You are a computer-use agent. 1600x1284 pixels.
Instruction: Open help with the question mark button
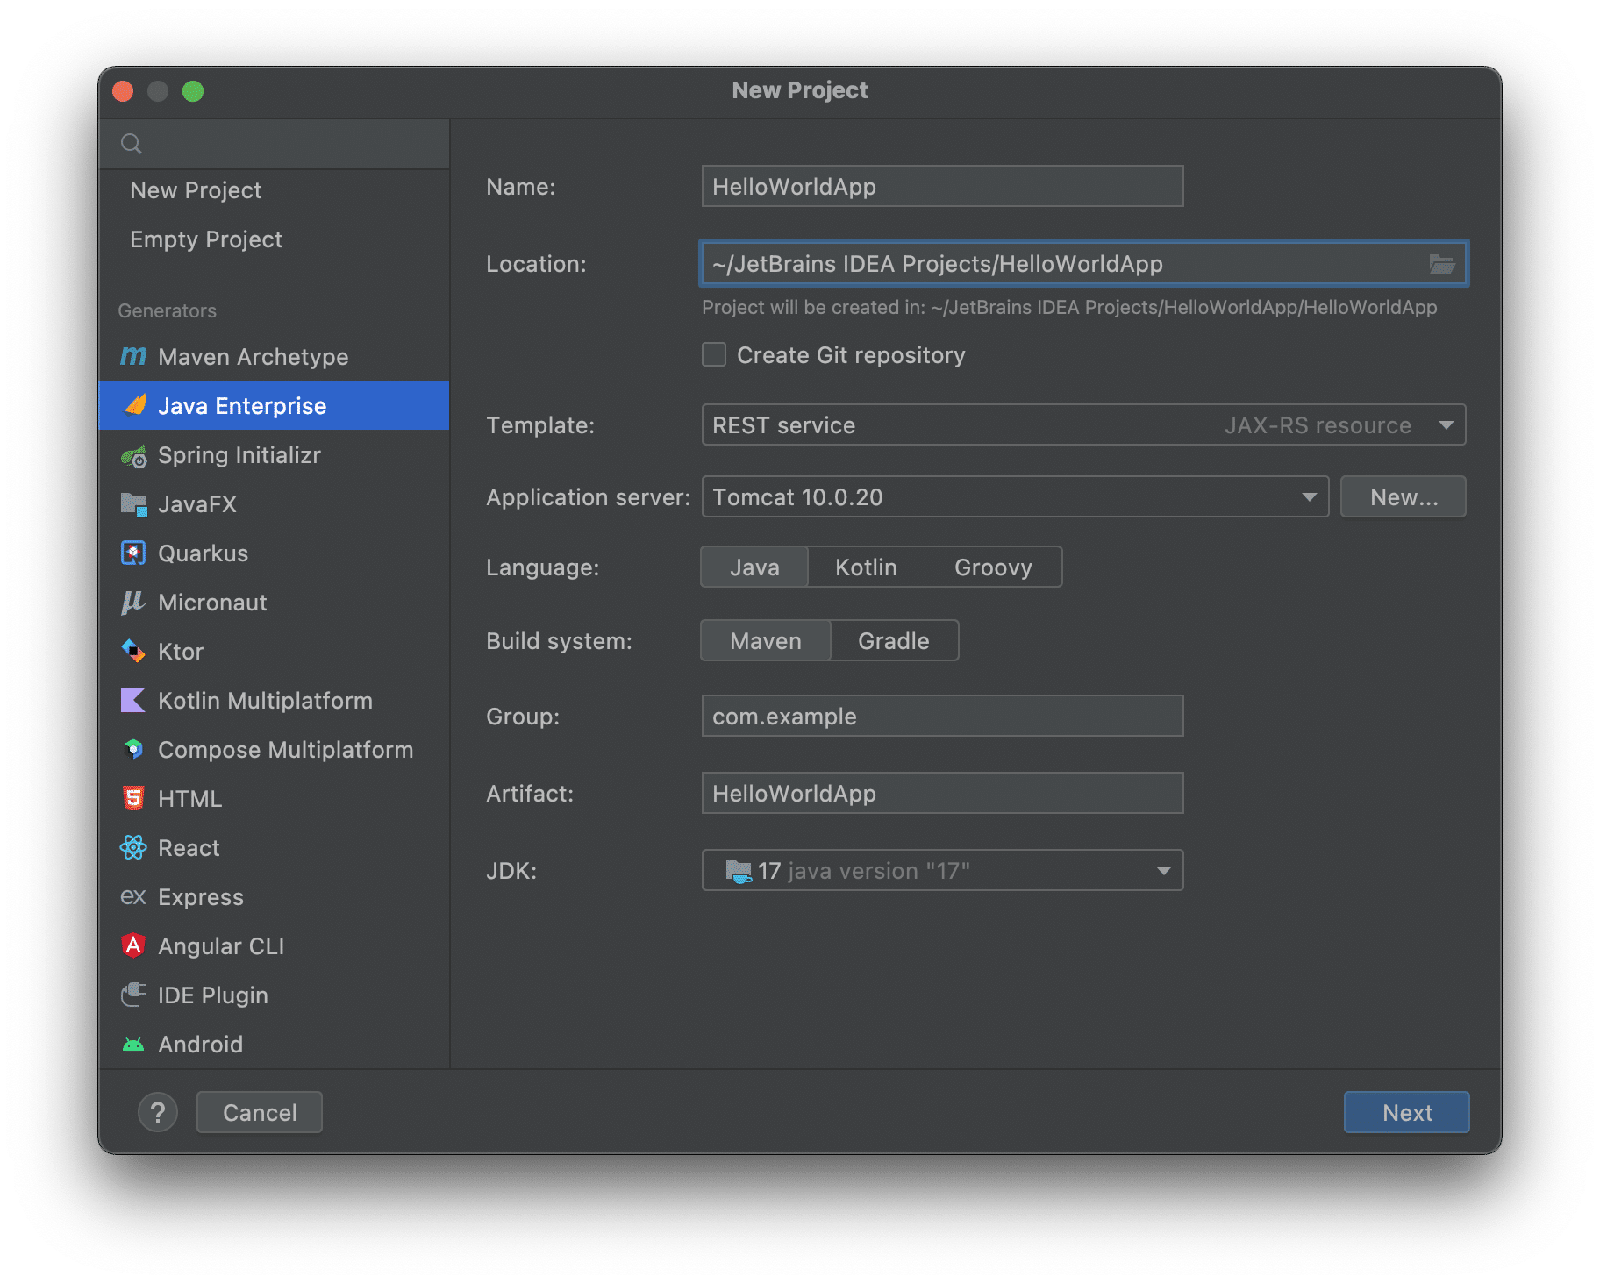pos(157,1112)
